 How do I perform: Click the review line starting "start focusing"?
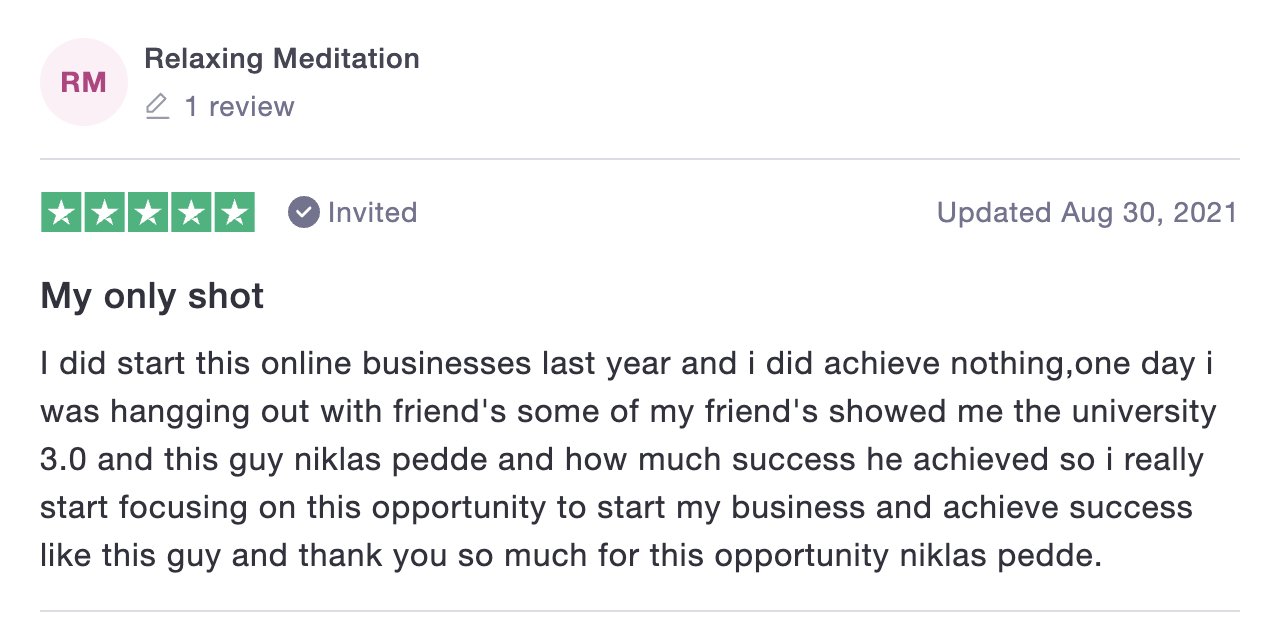coord(616,507)
